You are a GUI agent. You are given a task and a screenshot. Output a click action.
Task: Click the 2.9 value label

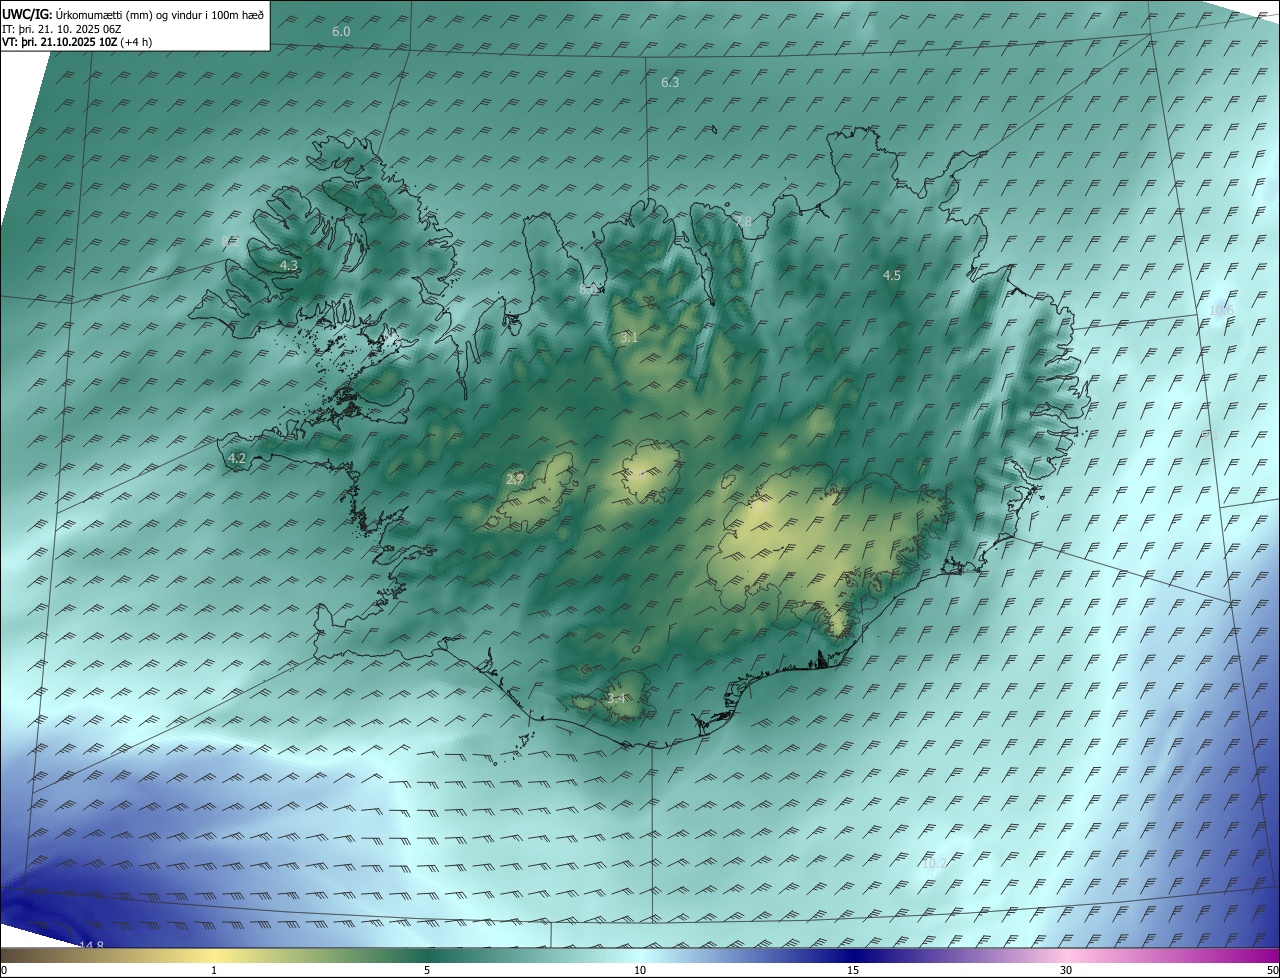(515, 479)
